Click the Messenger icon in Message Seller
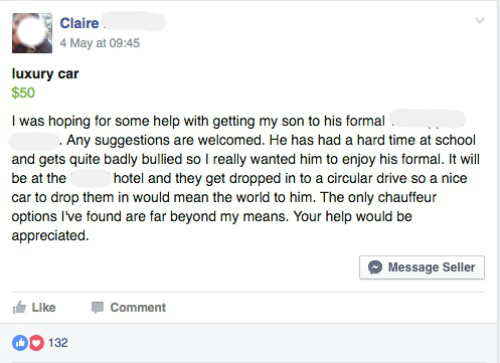 pyautogui.click(x=375, y=267)
